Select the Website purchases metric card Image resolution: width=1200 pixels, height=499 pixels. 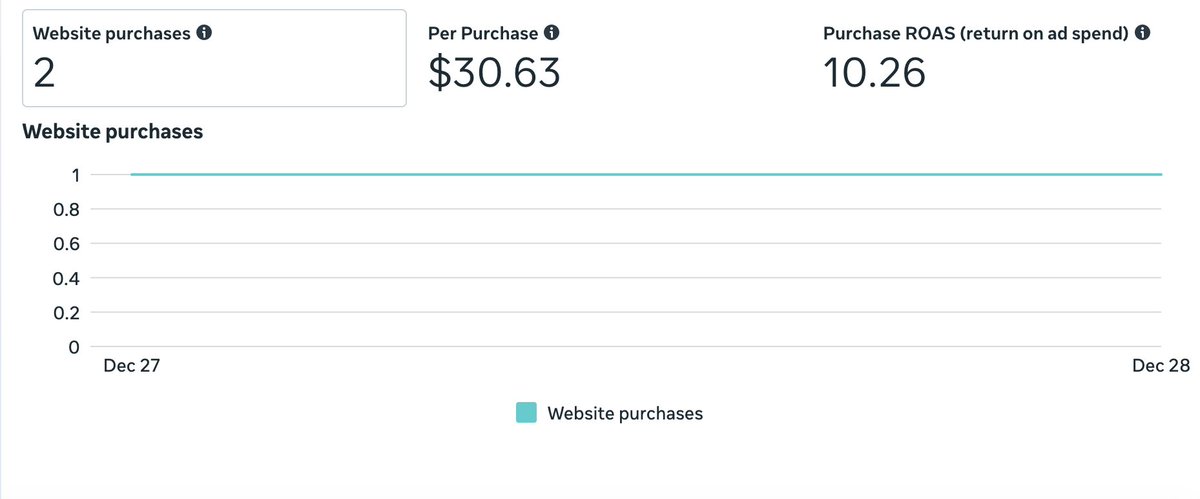215,58
